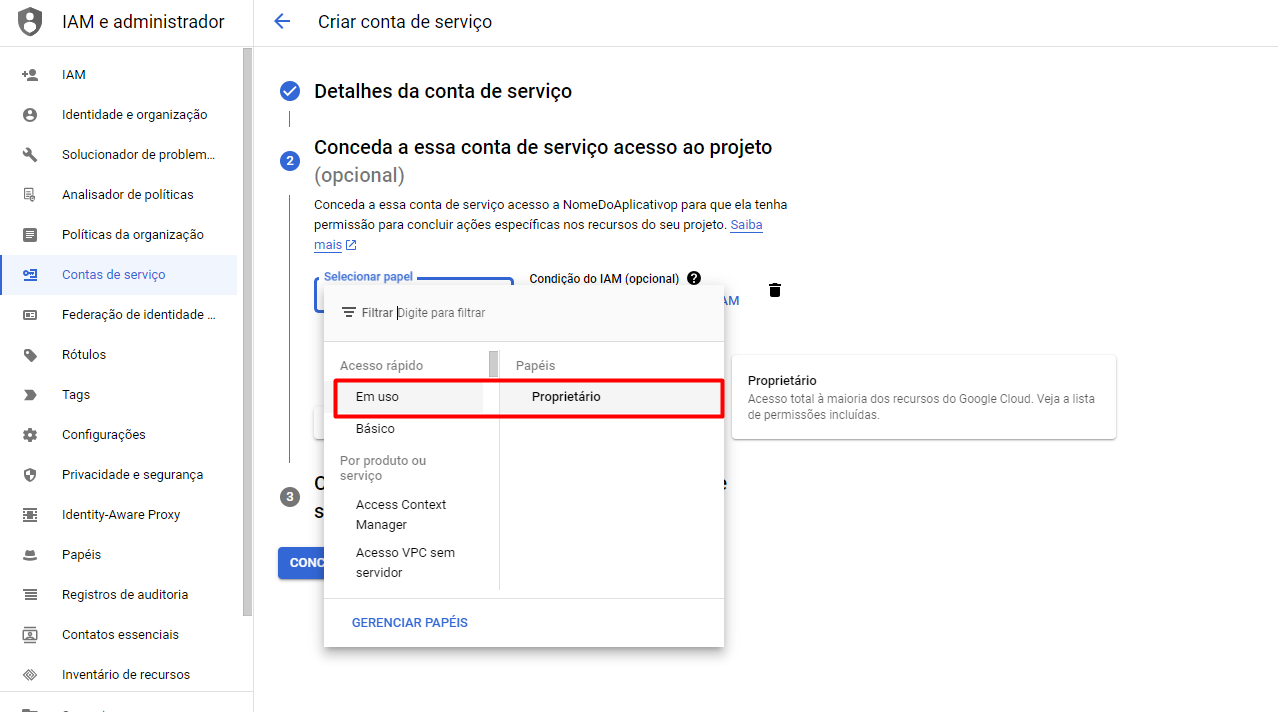Click the GERENCIAR PAPÉIS button
This screenshot has width=1278, height=712.
pyautogui.click(x=410, y=622)
